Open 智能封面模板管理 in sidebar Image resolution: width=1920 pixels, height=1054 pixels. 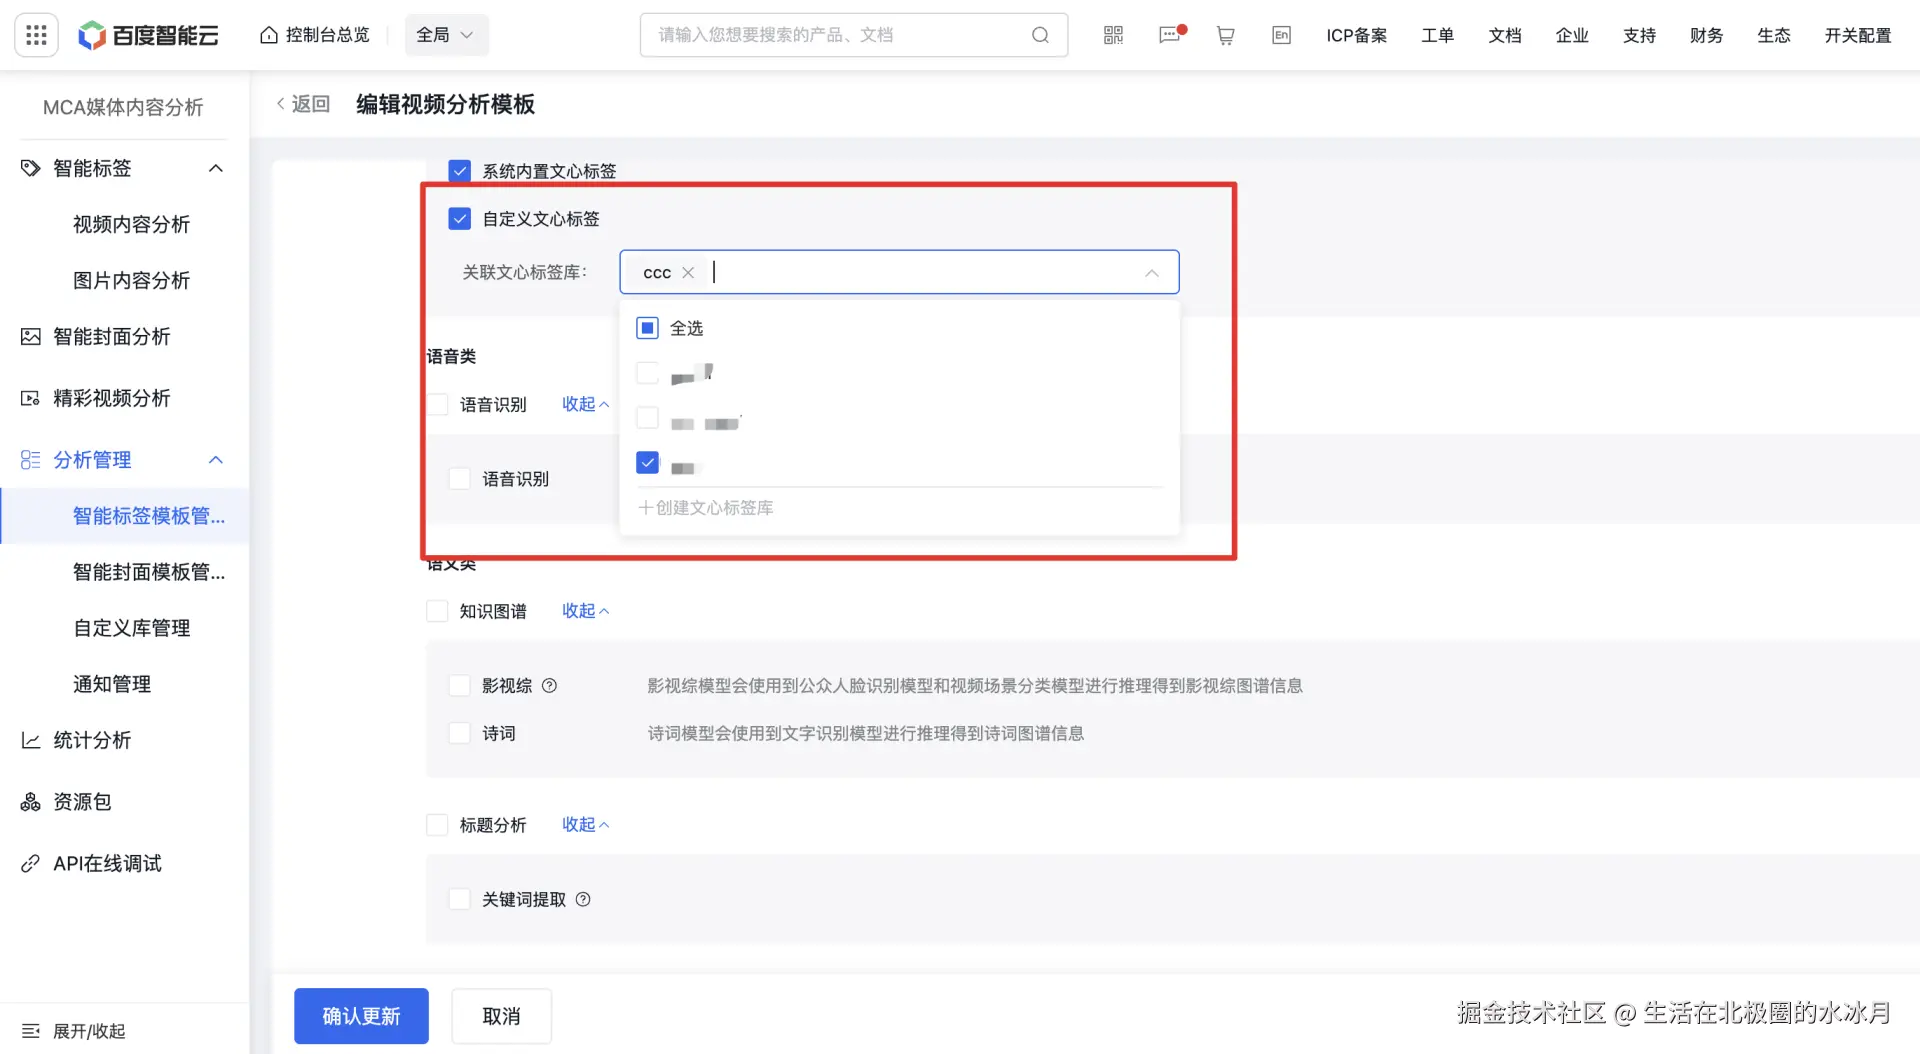(x=149, y=572)
